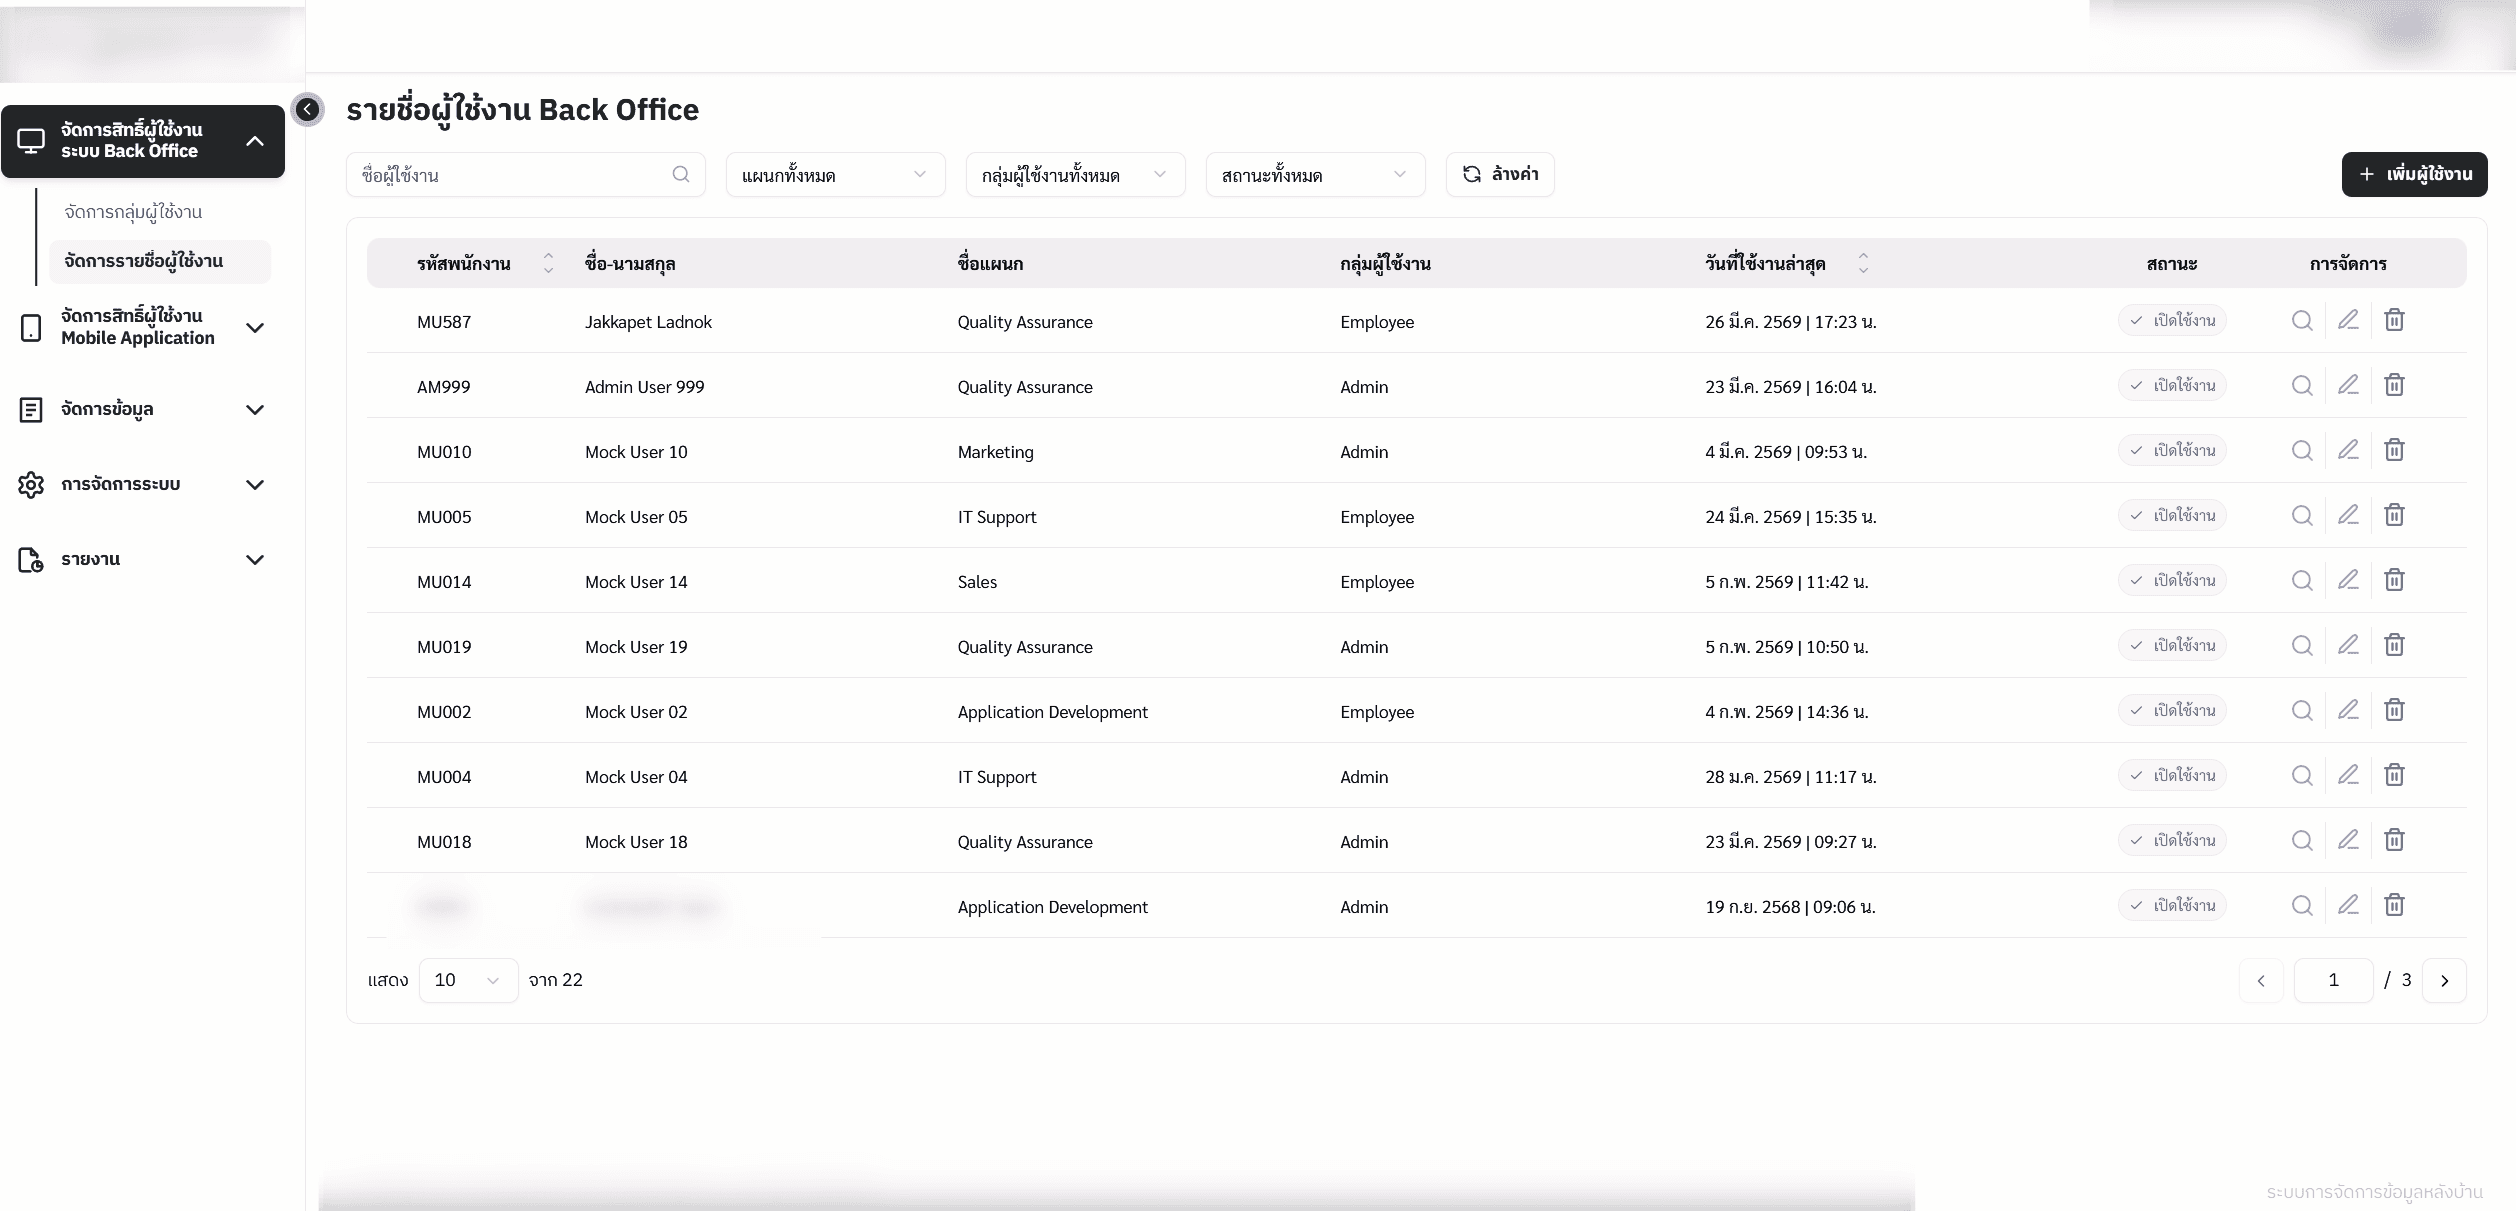This screenshot has width=2516, height=1211.
Task: Sort by วันที่ใช้งานล่าสุด column arrows
Action: (x=1863, y=263)
